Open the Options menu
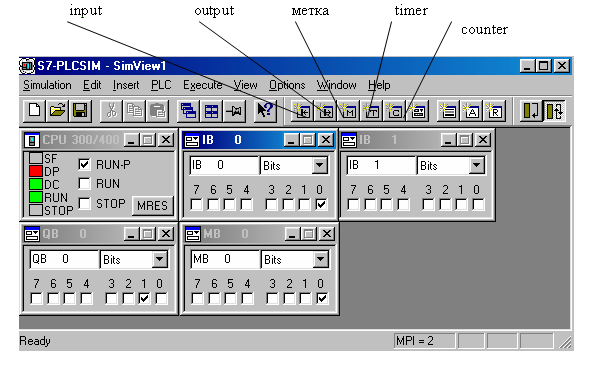The image size is (599, 367). tap(287, 85)
